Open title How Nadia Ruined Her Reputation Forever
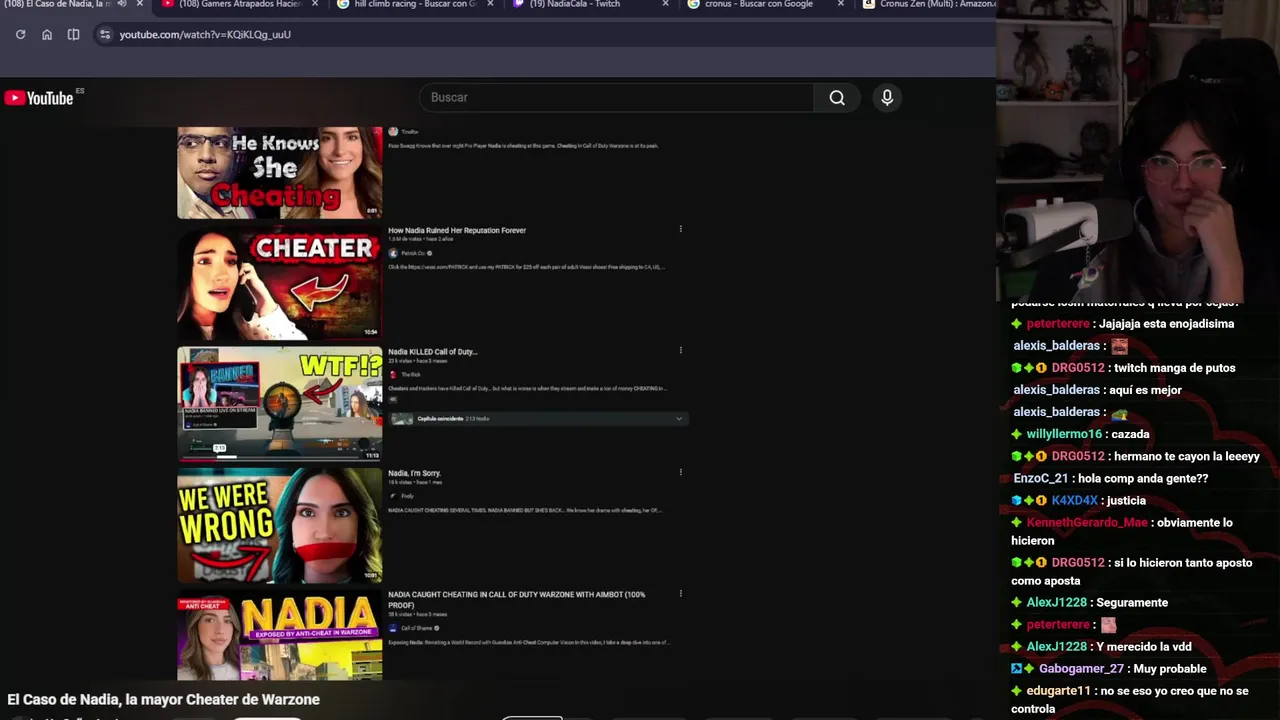Viewport: 1280px width, 720px height. point(457,230)
